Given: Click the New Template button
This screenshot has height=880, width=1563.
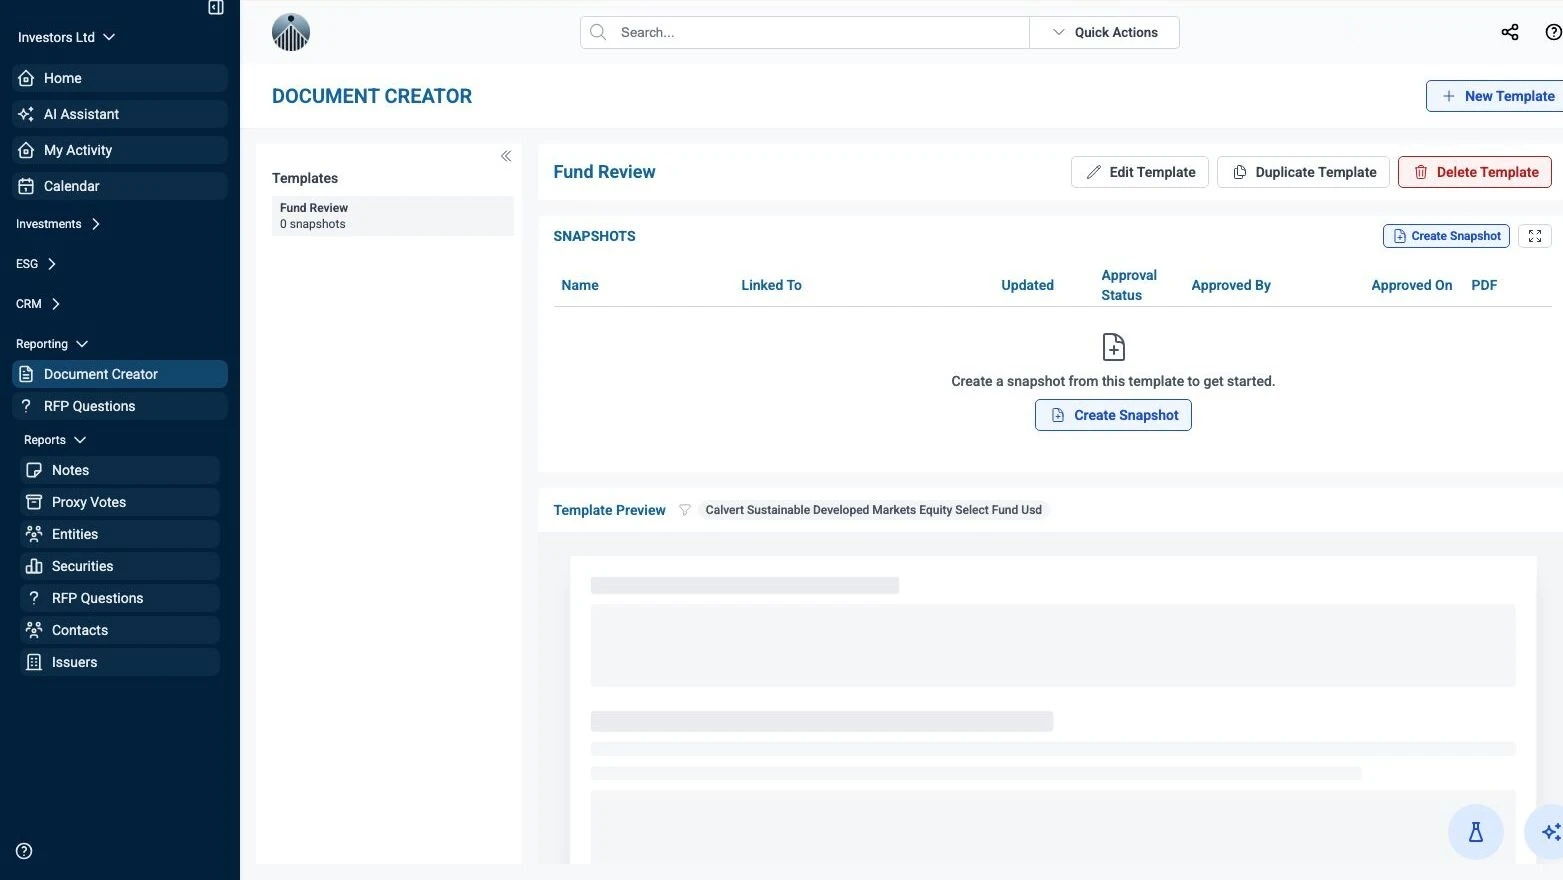Looking at the screenshot, I should tap(1496, 96).
